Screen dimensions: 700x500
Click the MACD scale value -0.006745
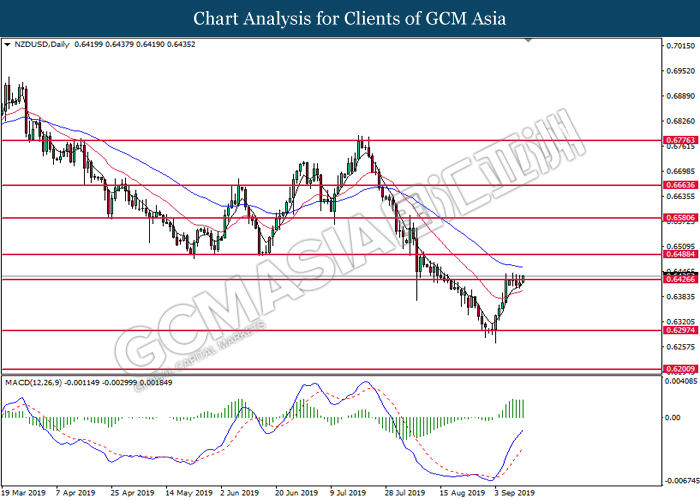click(x=681, y=480)
